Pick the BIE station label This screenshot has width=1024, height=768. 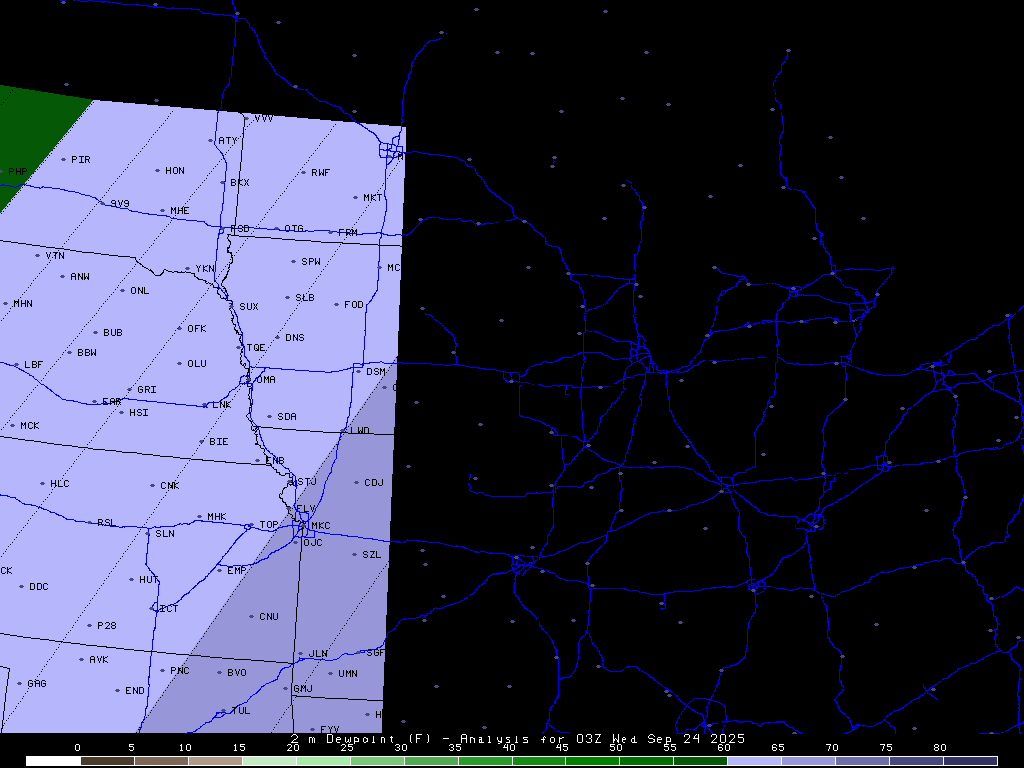(219, 441)
